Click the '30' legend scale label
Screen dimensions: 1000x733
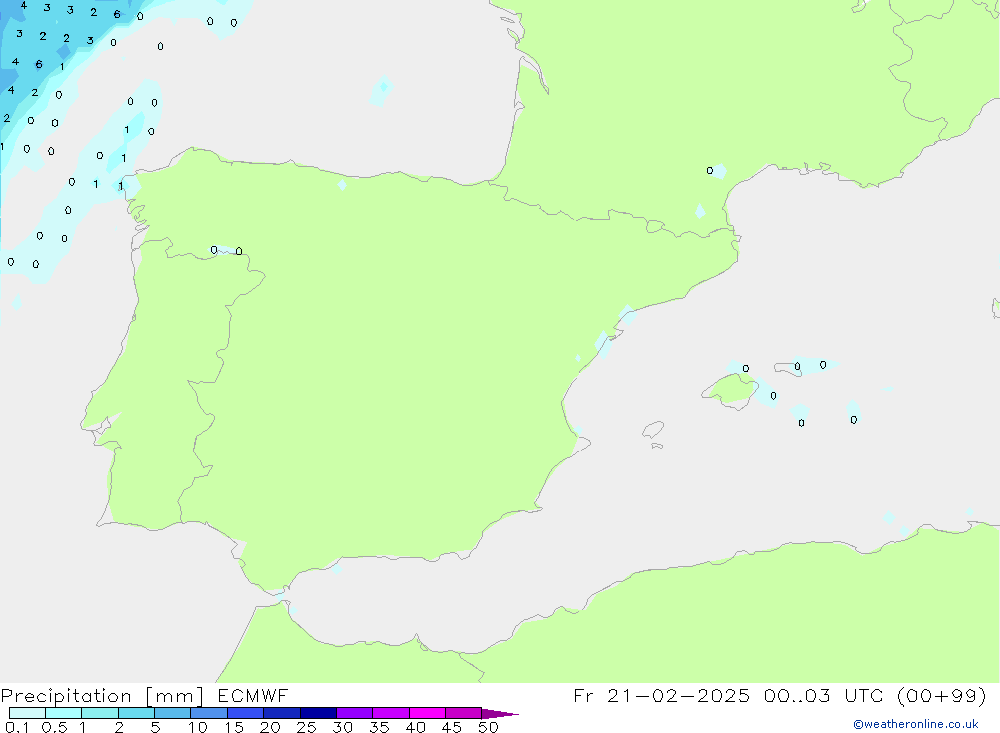pos(343,727)
